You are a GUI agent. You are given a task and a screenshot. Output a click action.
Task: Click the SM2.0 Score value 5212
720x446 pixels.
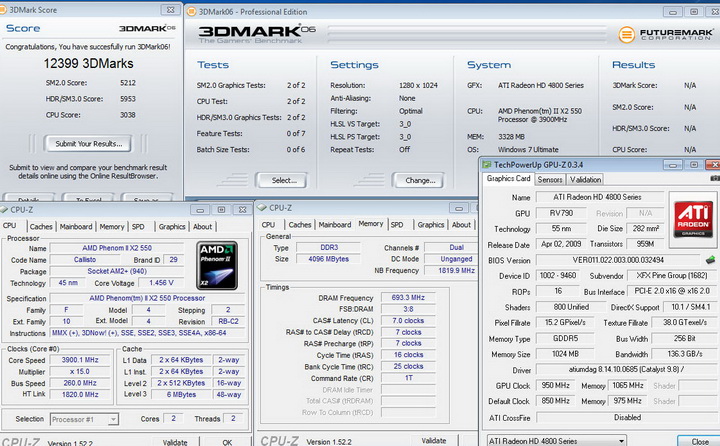pos(128,83)
